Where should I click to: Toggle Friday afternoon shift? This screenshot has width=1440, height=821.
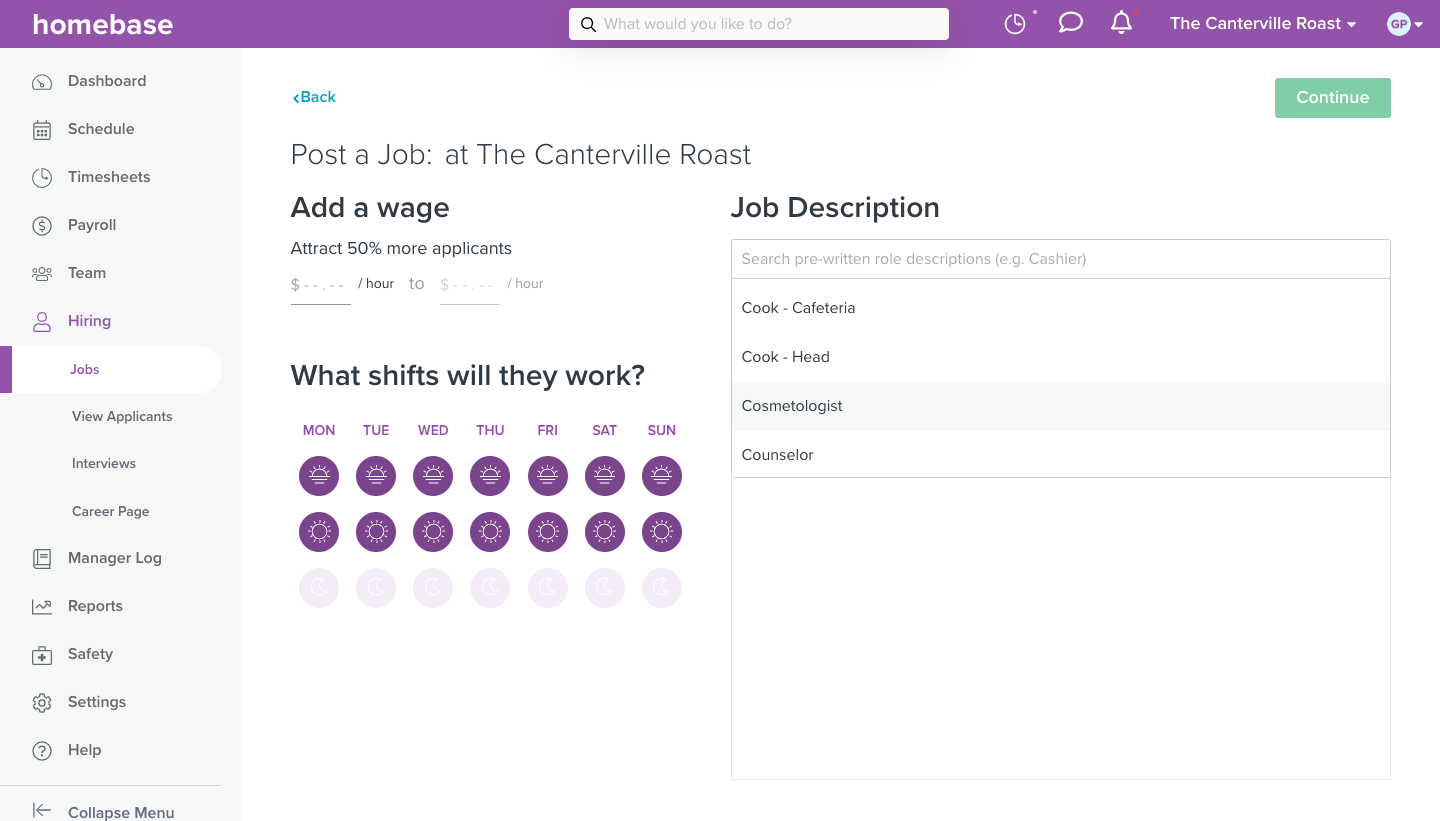coord(547,532)
